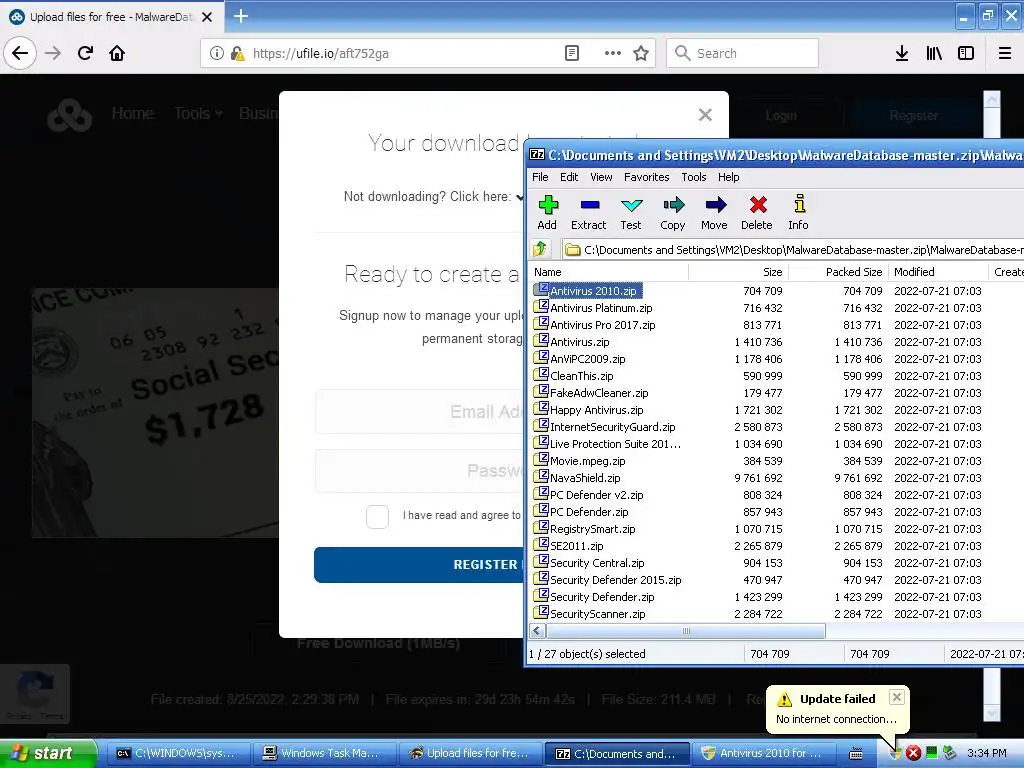This screenshot has height=768, width=1024.
Task: Click the network connection tray icon
Action: point(949,753)
